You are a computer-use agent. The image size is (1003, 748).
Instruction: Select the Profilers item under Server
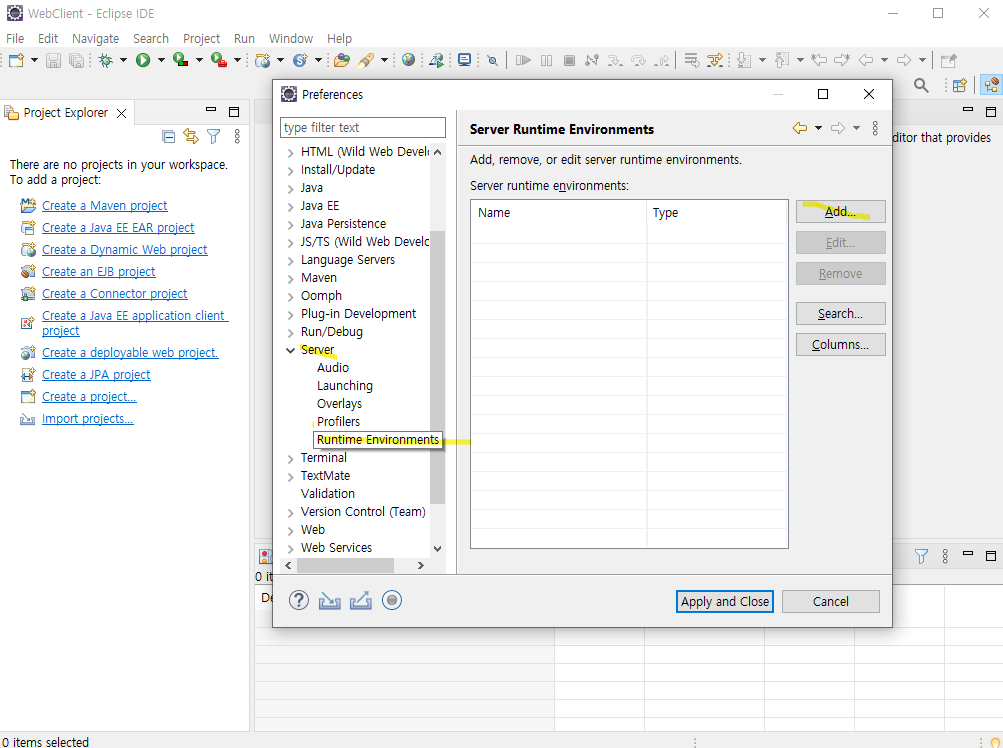(x=338, y=422)
